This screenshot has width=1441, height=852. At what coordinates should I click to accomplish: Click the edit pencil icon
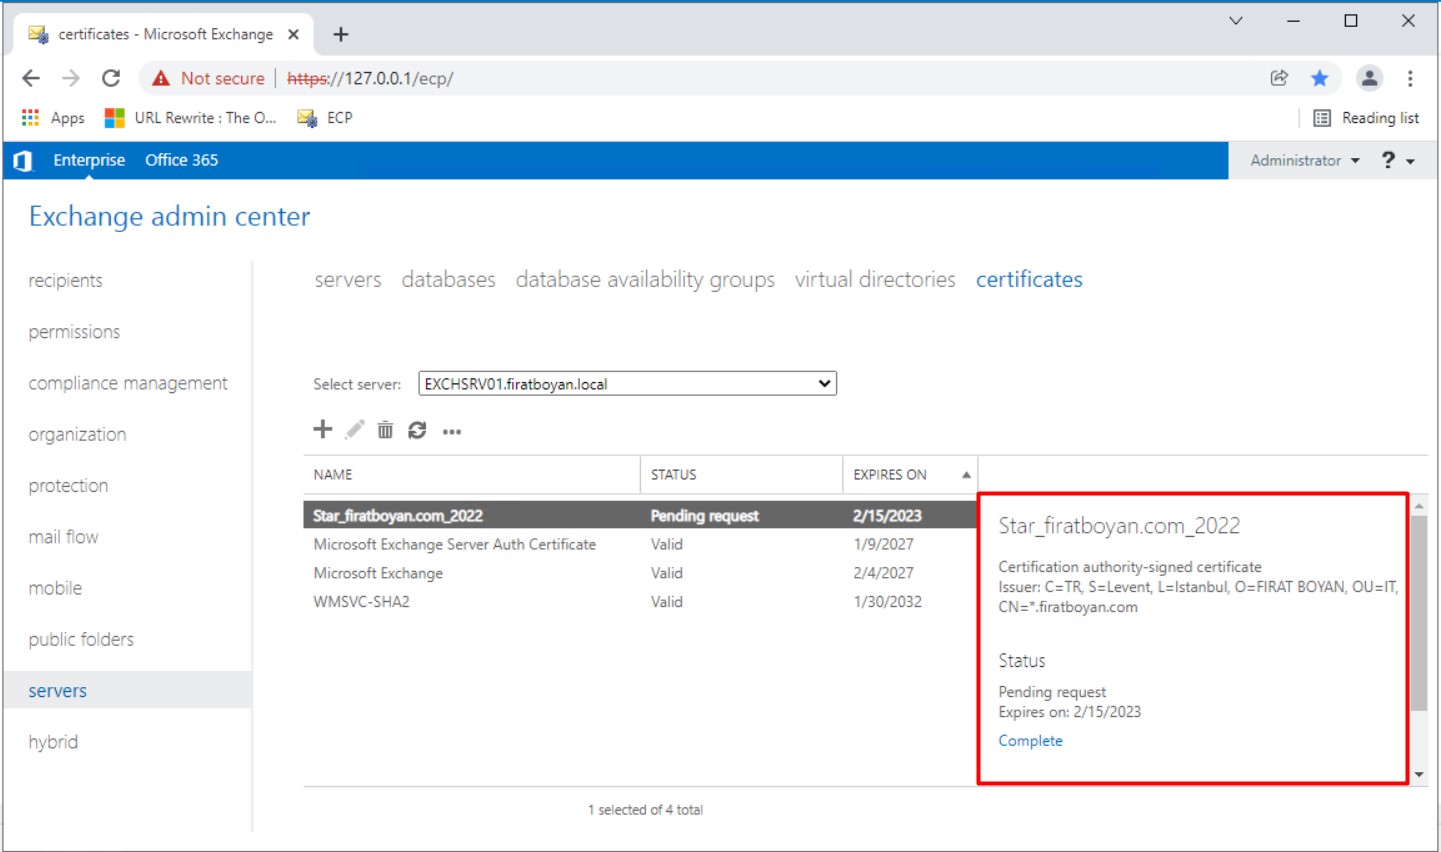354,430
